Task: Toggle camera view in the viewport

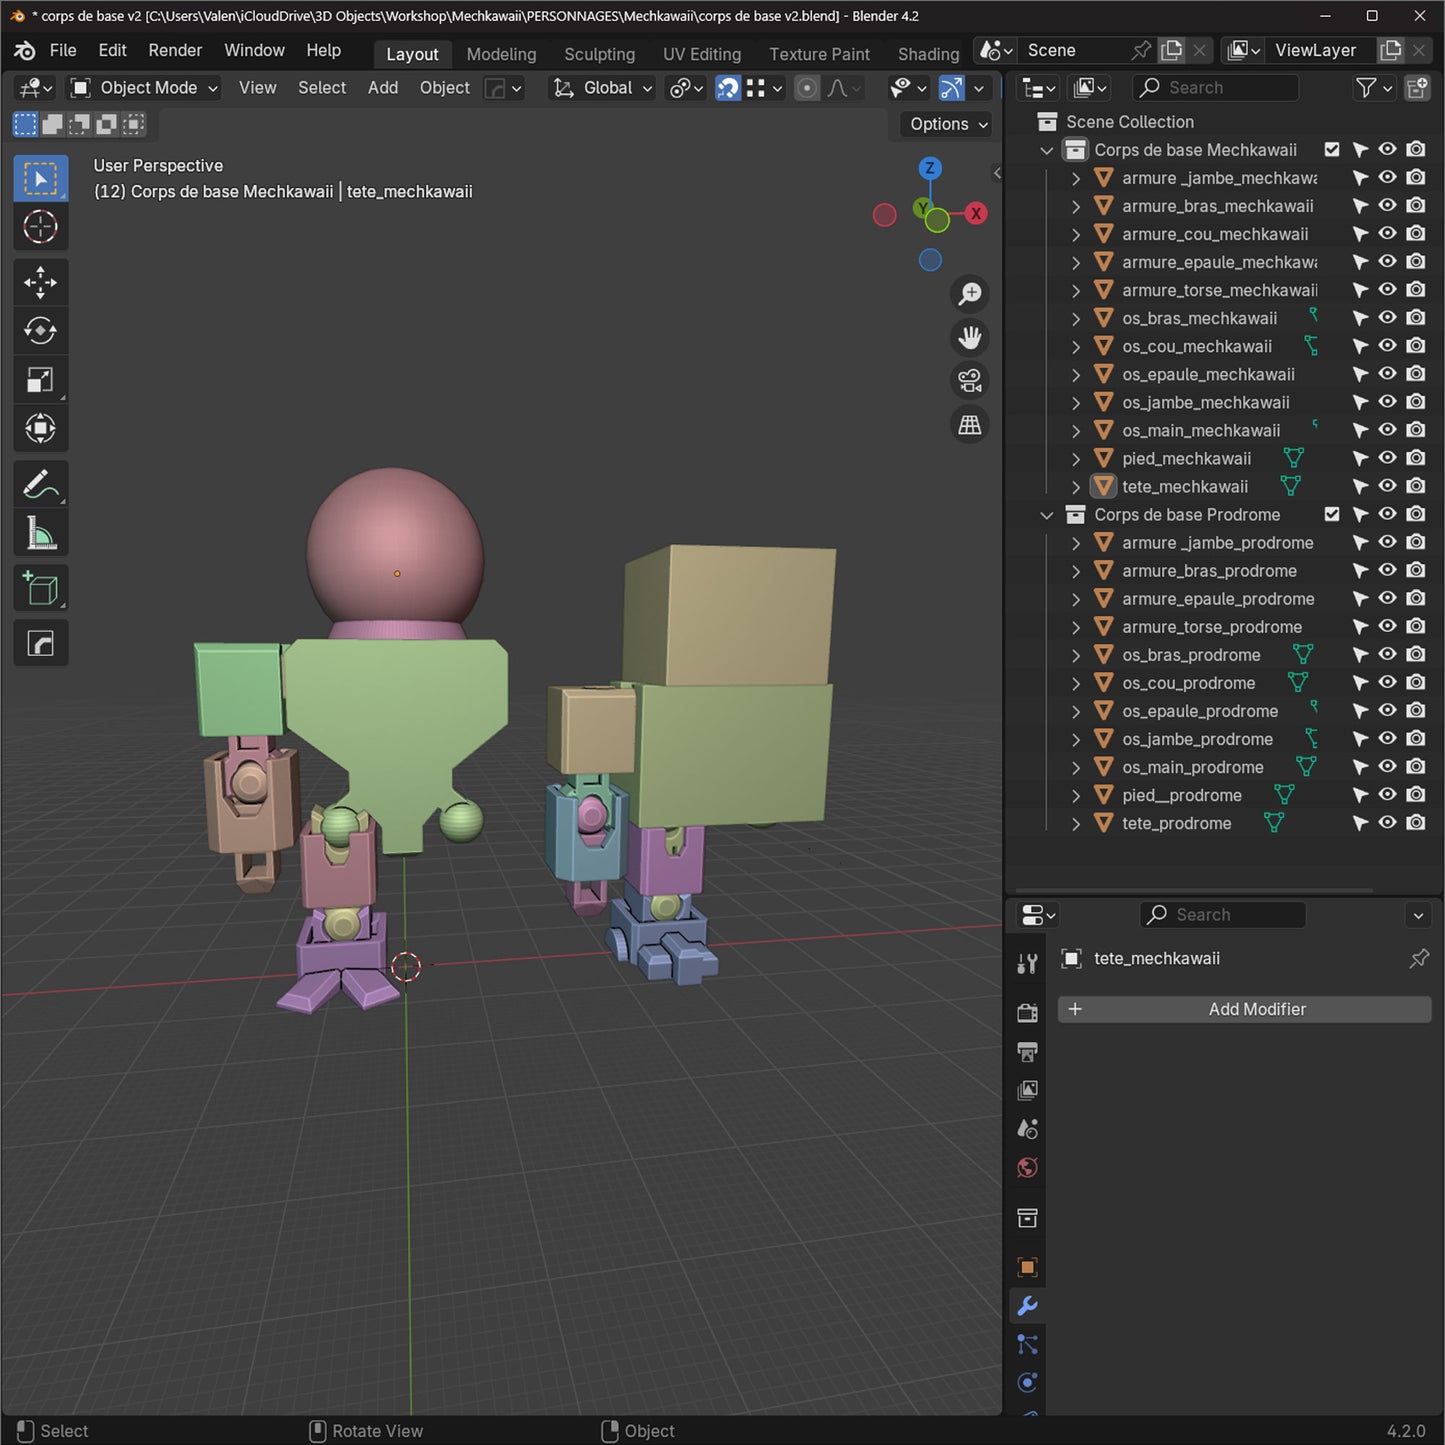Action: pyautogui.click(x=969, y=381)
